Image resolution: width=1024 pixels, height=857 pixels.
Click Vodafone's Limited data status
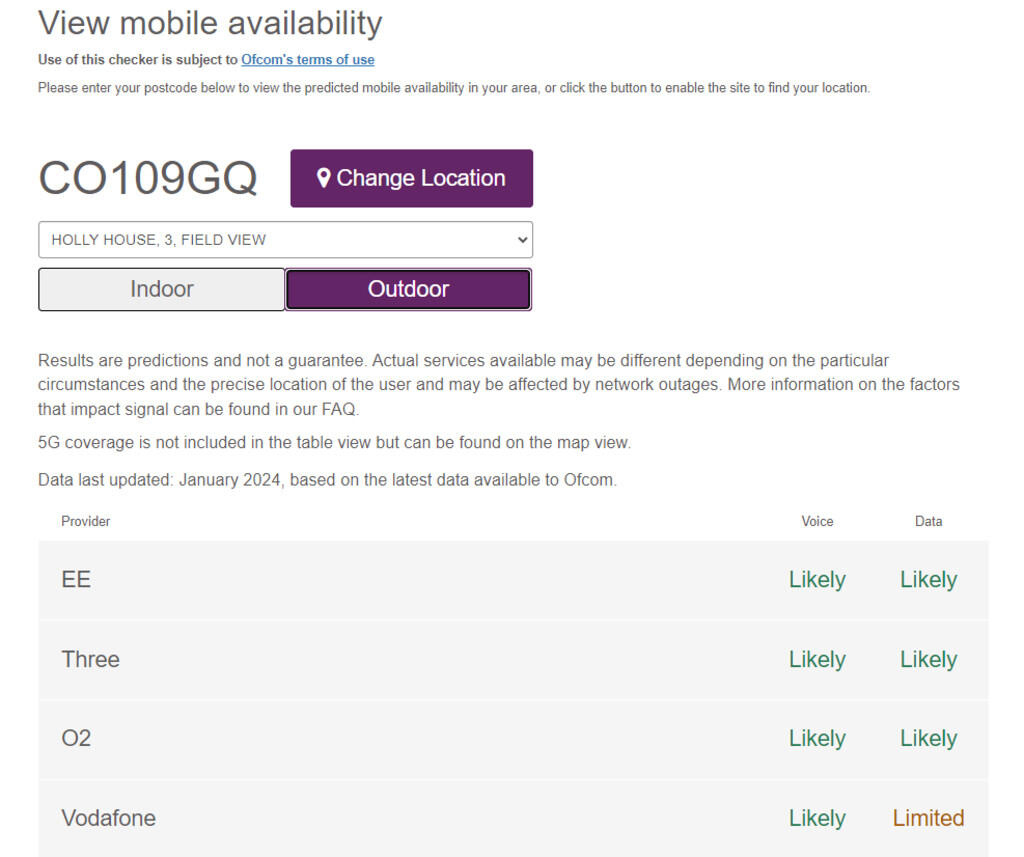[x=928, y=818]
